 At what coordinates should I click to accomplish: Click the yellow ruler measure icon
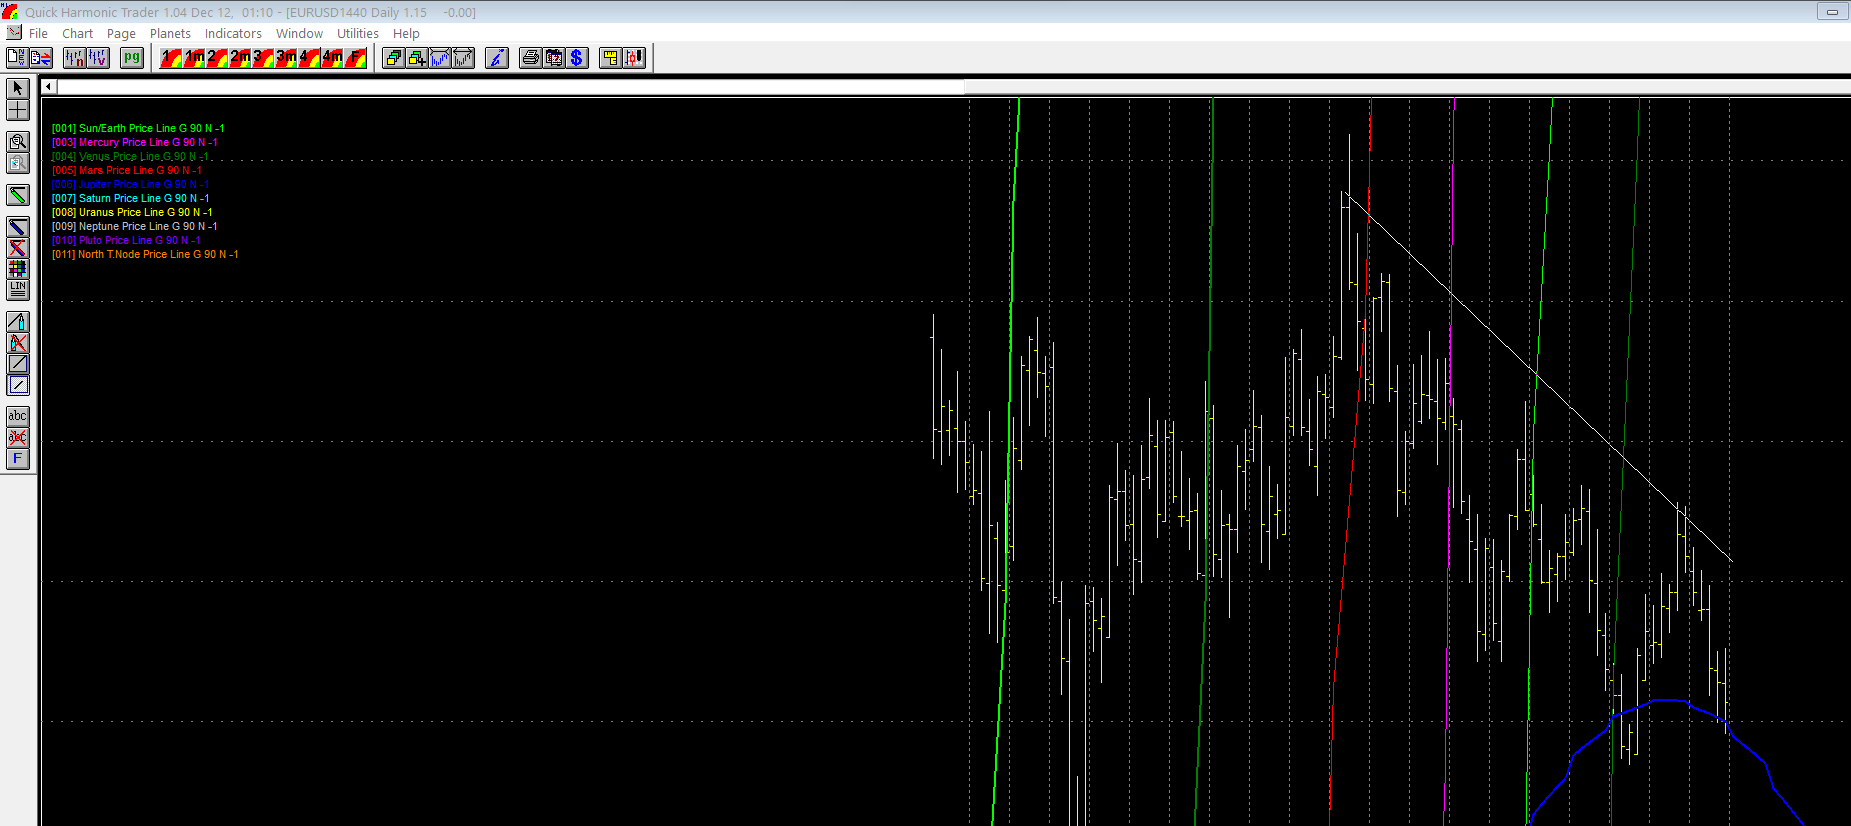click(610, 58)
